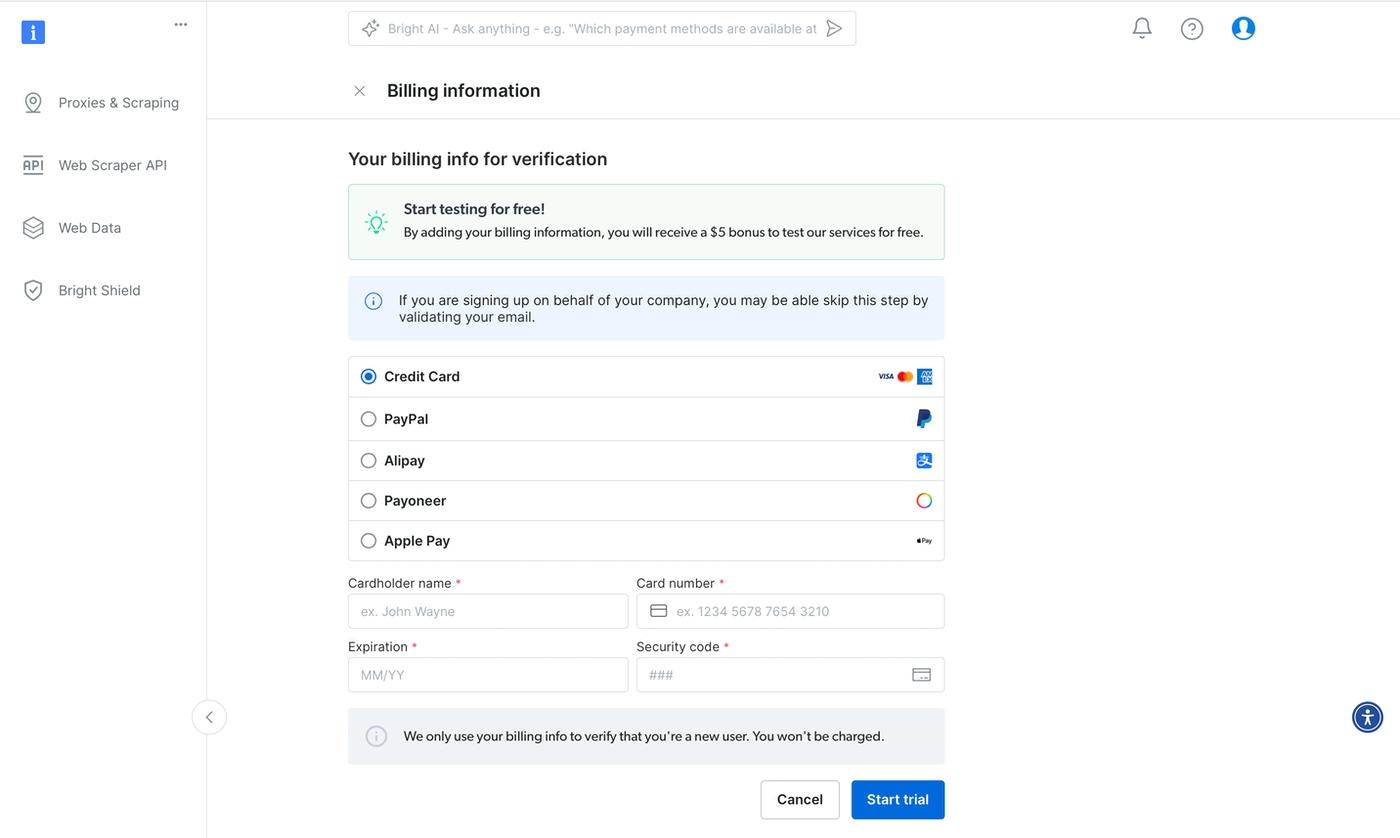Collapse the sidebar with the chevron
1400x838 pixels.
(209, 717)
